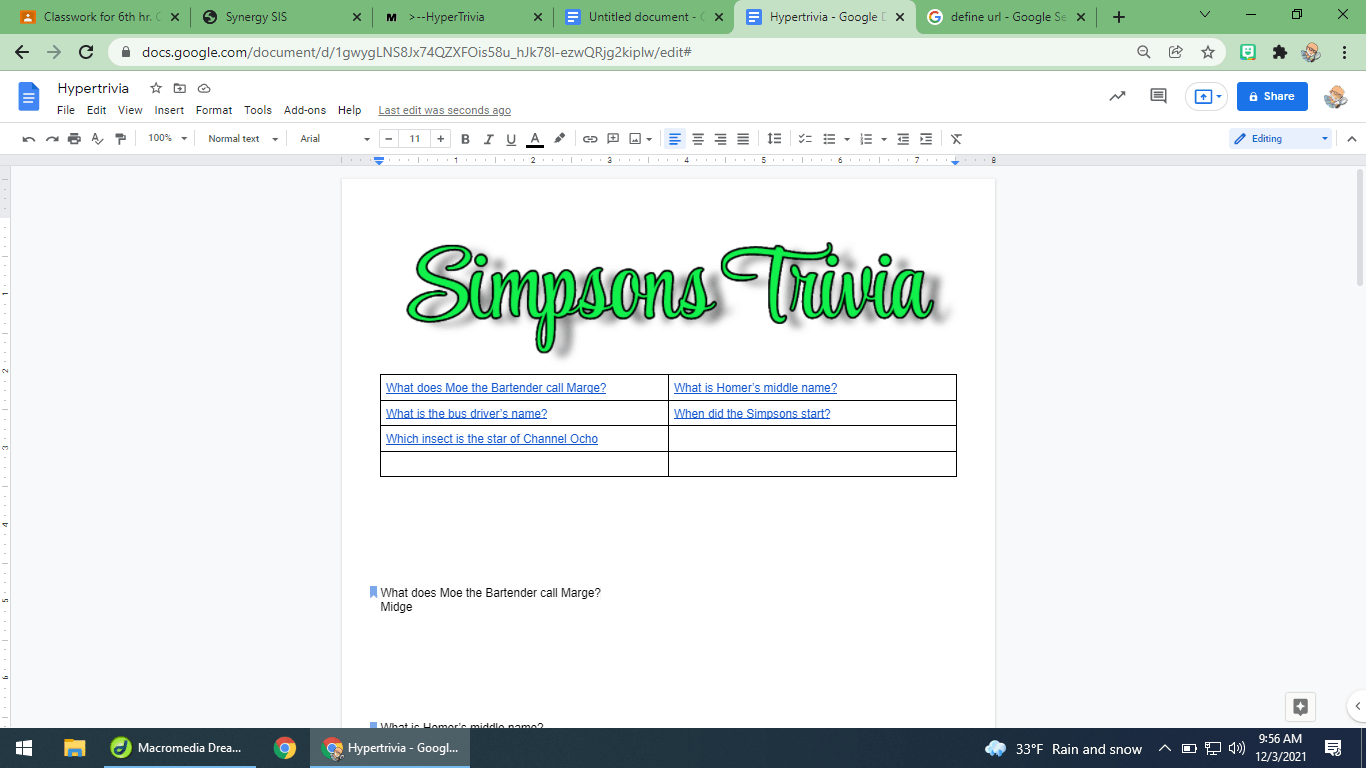The height and width of the screenshot is (768, 1366).
Task: Open the text color picker
Action: (535, 139)
